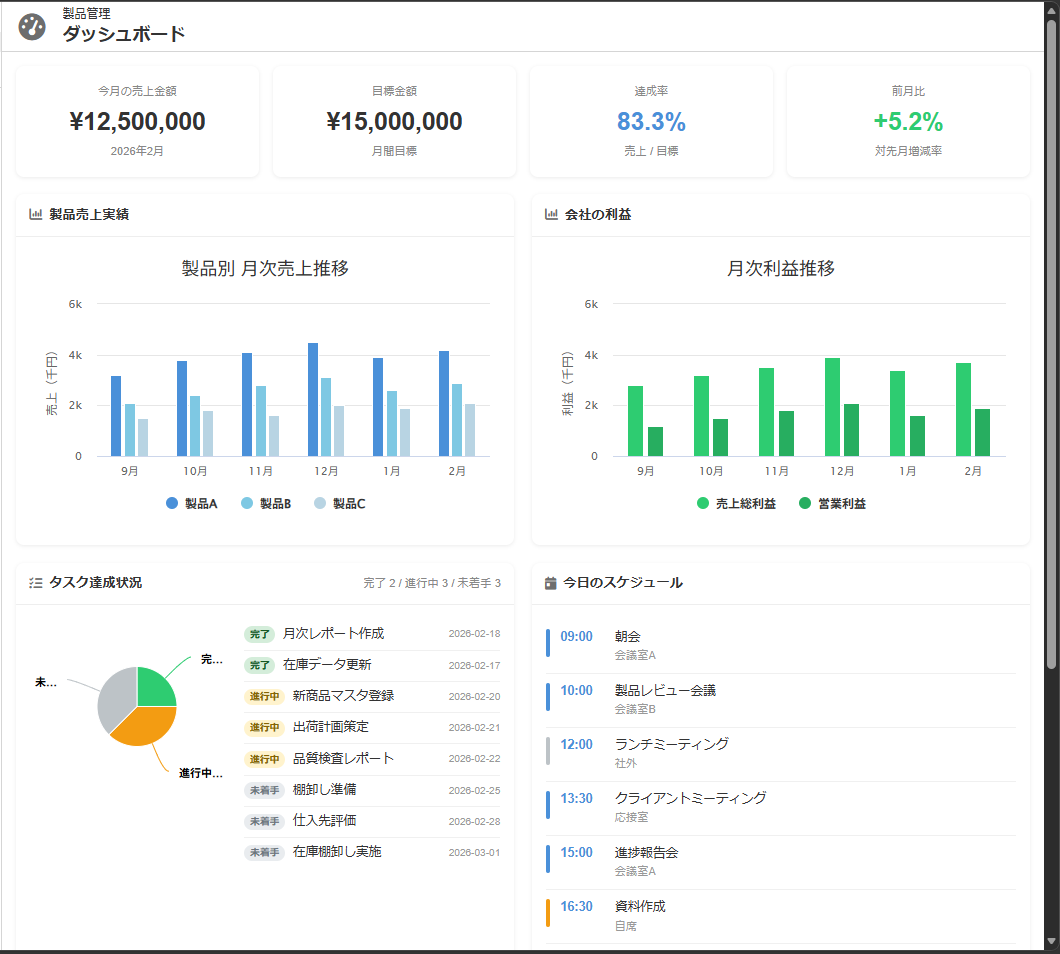Toggle 製品B legend marker
Image resolution: width=1060 pixels, height=954 pixels.
pos(247,503)
